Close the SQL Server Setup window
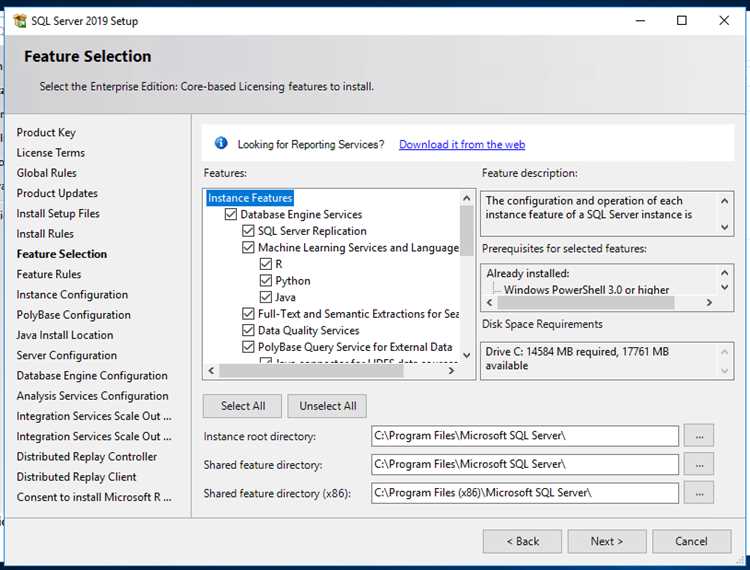 (724, 21)
